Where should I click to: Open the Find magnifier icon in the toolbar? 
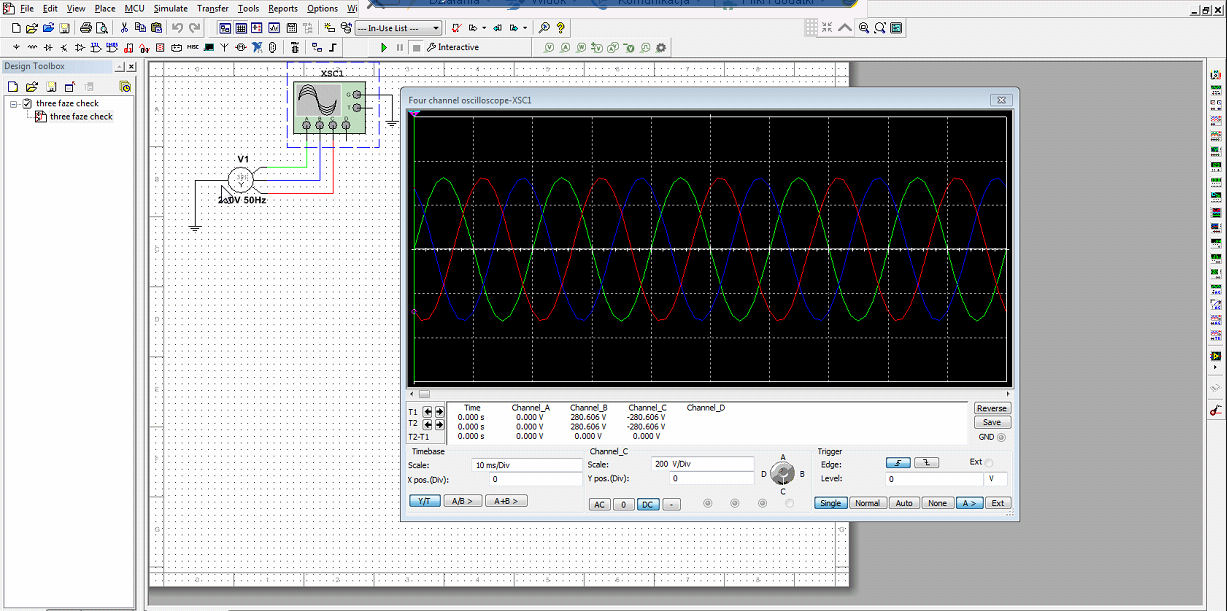tap(544, 28)
